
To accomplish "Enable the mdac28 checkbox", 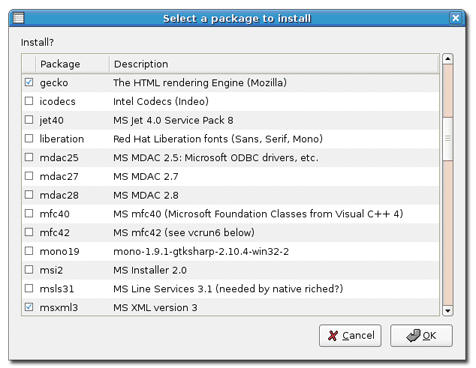I will (x=29, y=194).
